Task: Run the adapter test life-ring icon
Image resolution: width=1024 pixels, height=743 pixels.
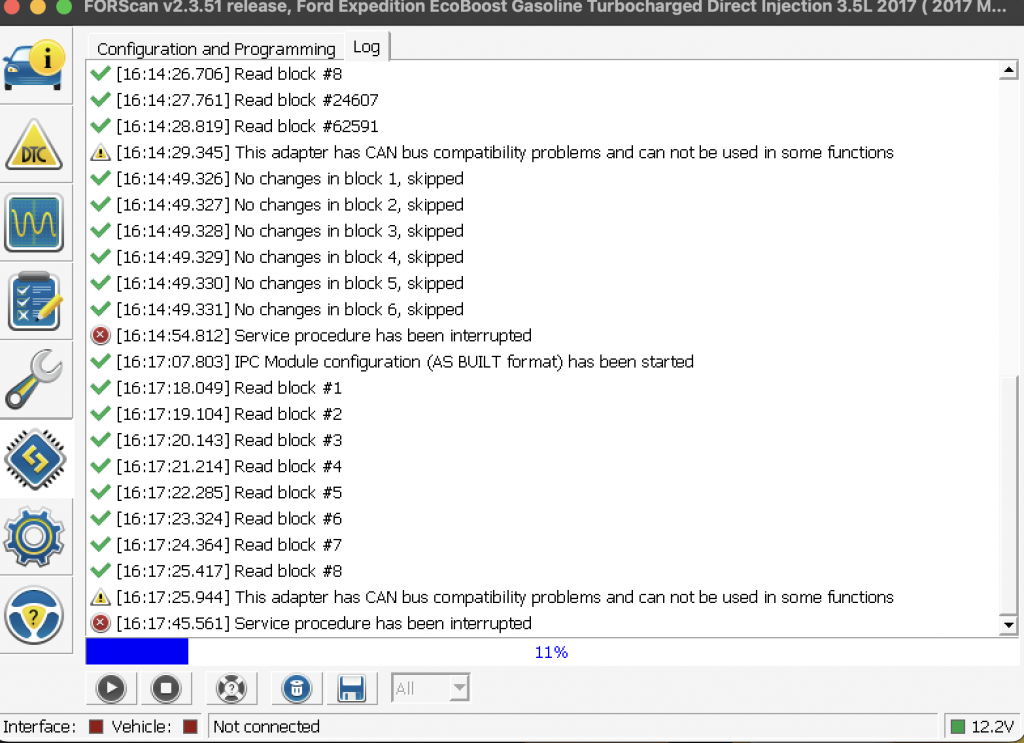Action: click(231, 688)
